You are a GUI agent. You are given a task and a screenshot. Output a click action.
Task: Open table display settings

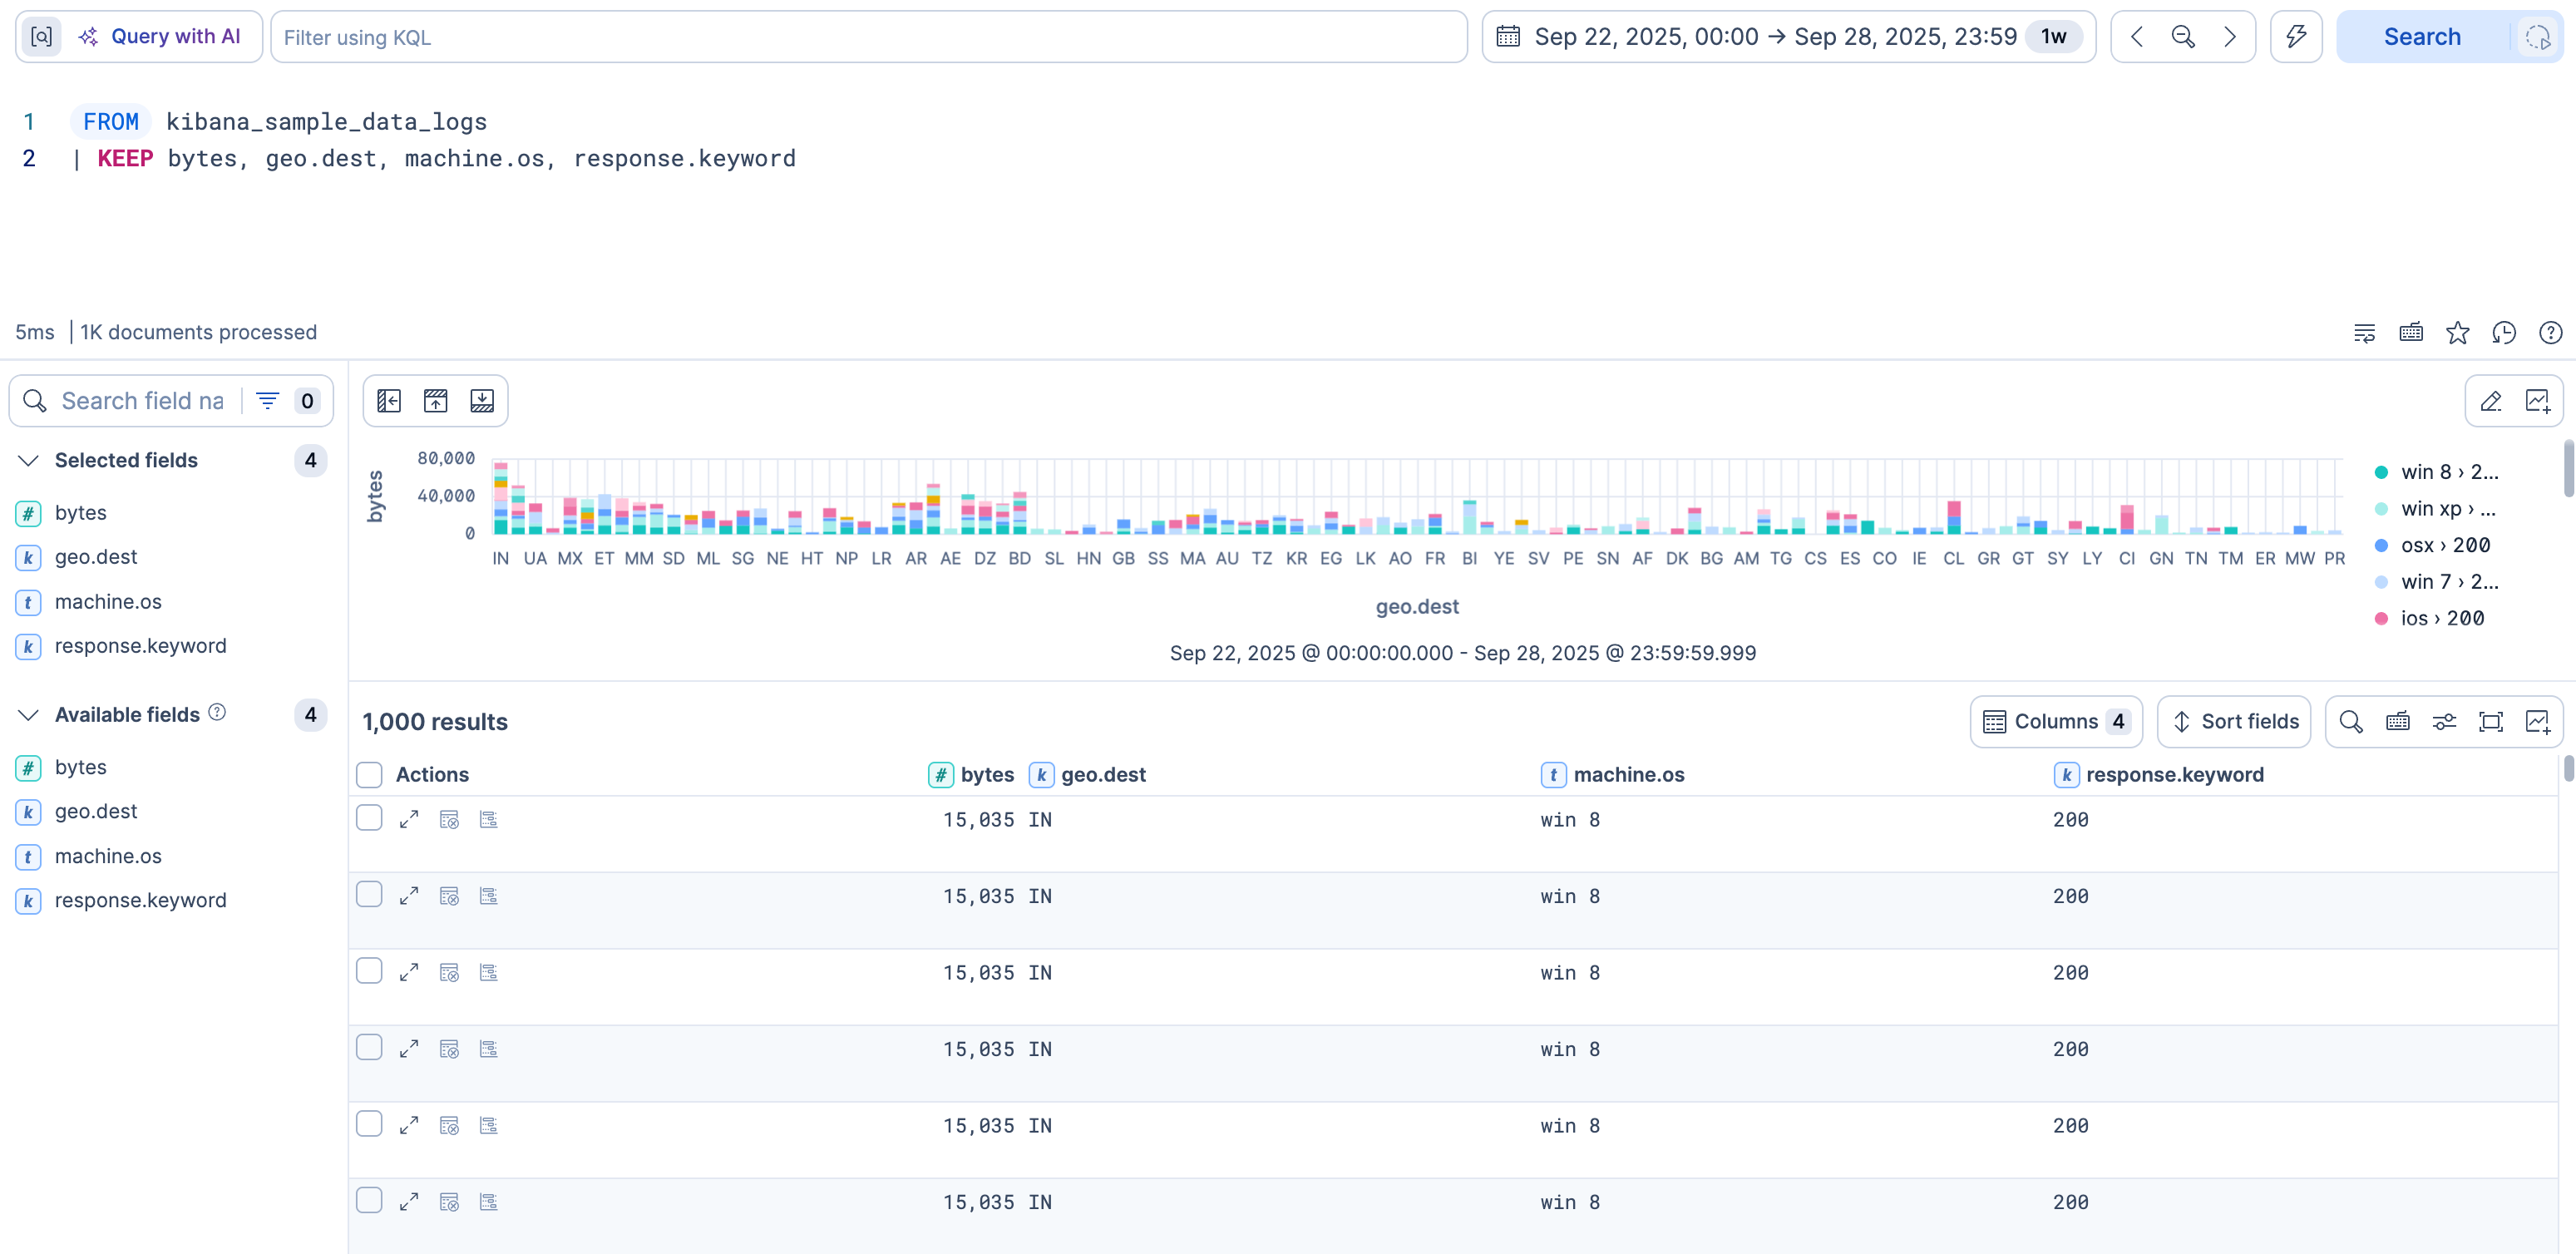click(2444, 722)
